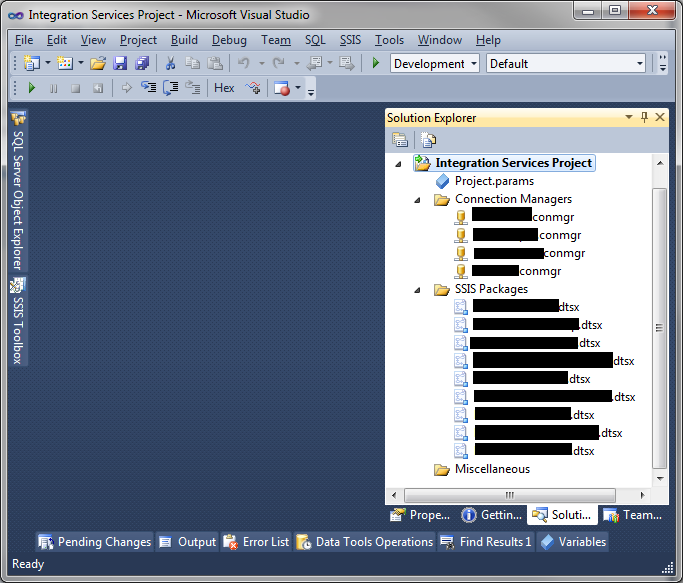Screen dimensions: 683x583
Task: Collapse the Integration Services Project node
Action: pos(398,164)
